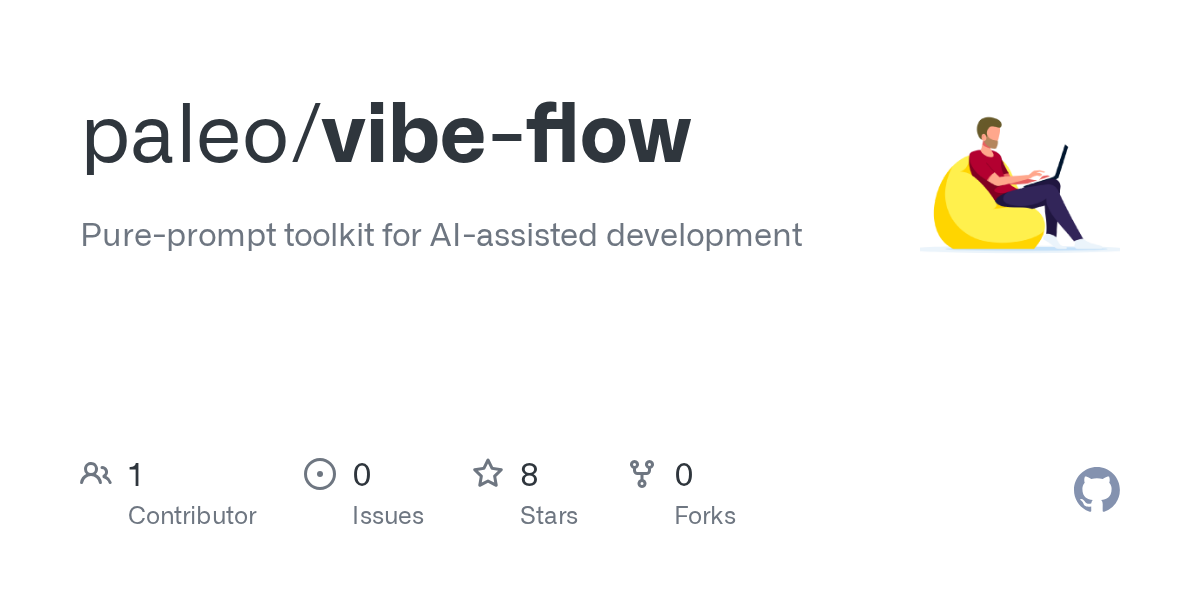1200x600 pixels.
Task: Click the star icon beside Stars
Action: [x=487, y=473]
